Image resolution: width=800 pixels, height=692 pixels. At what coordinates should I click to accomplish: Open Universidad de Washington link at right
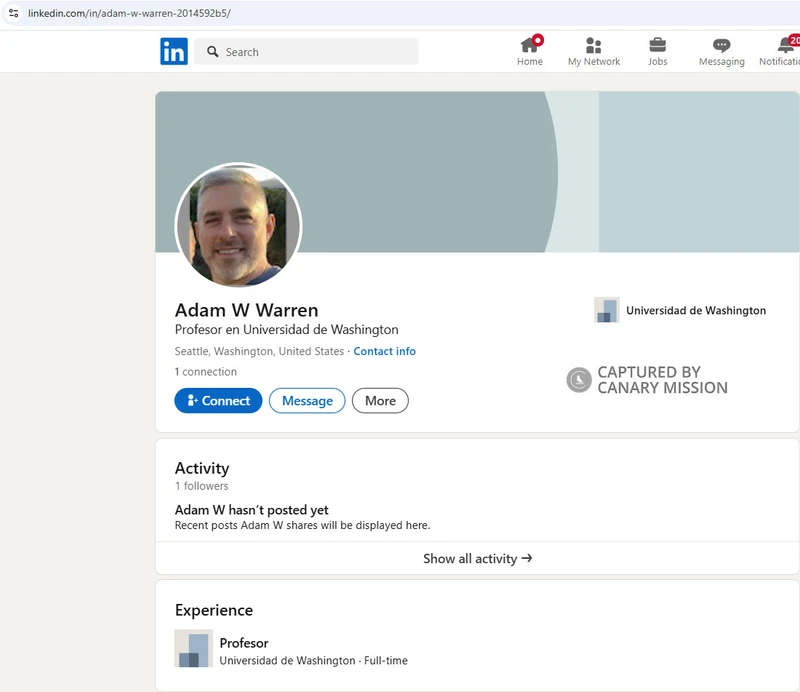pyautogui.click(x=696, y=310)
